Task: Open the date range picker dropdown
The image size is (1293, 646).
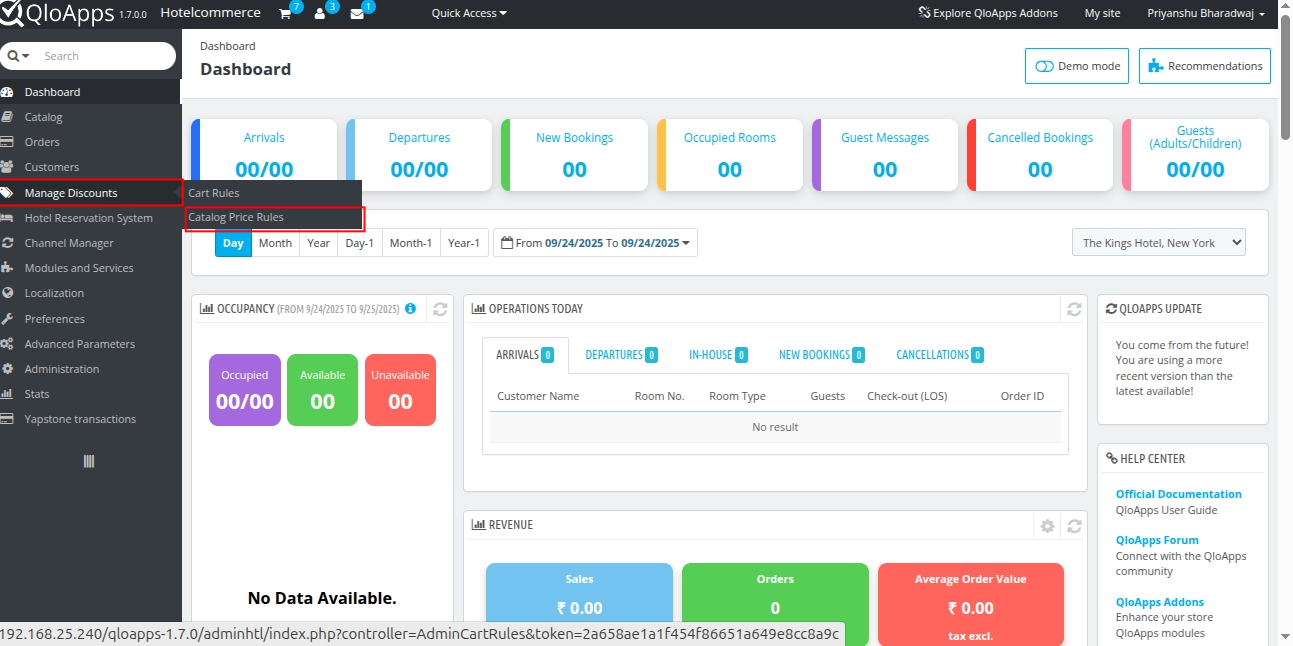Action: 595,243
